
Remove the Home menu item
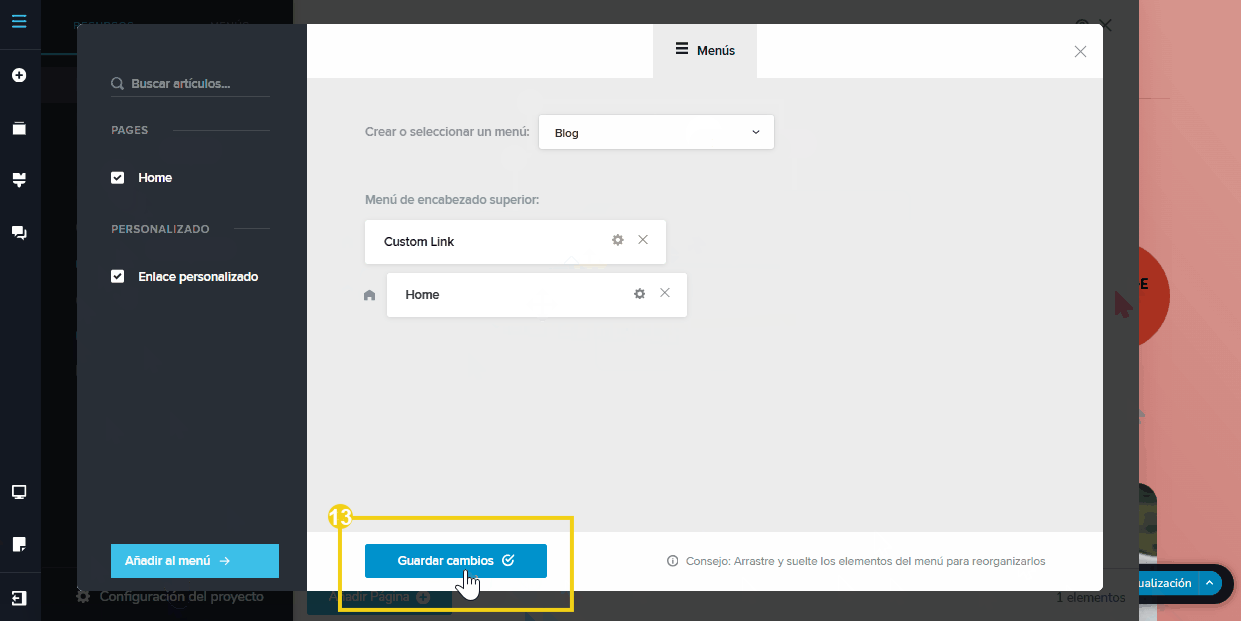click(665, 293)
